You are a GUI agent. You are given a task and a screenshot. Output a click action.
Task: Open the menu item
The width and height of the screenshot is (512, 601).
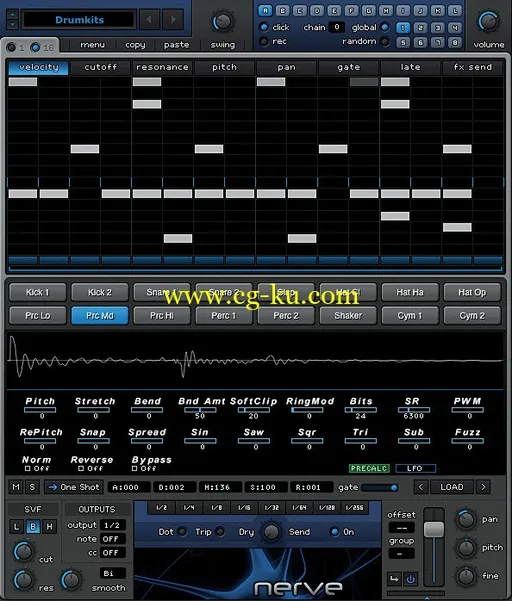pos(92,45)
